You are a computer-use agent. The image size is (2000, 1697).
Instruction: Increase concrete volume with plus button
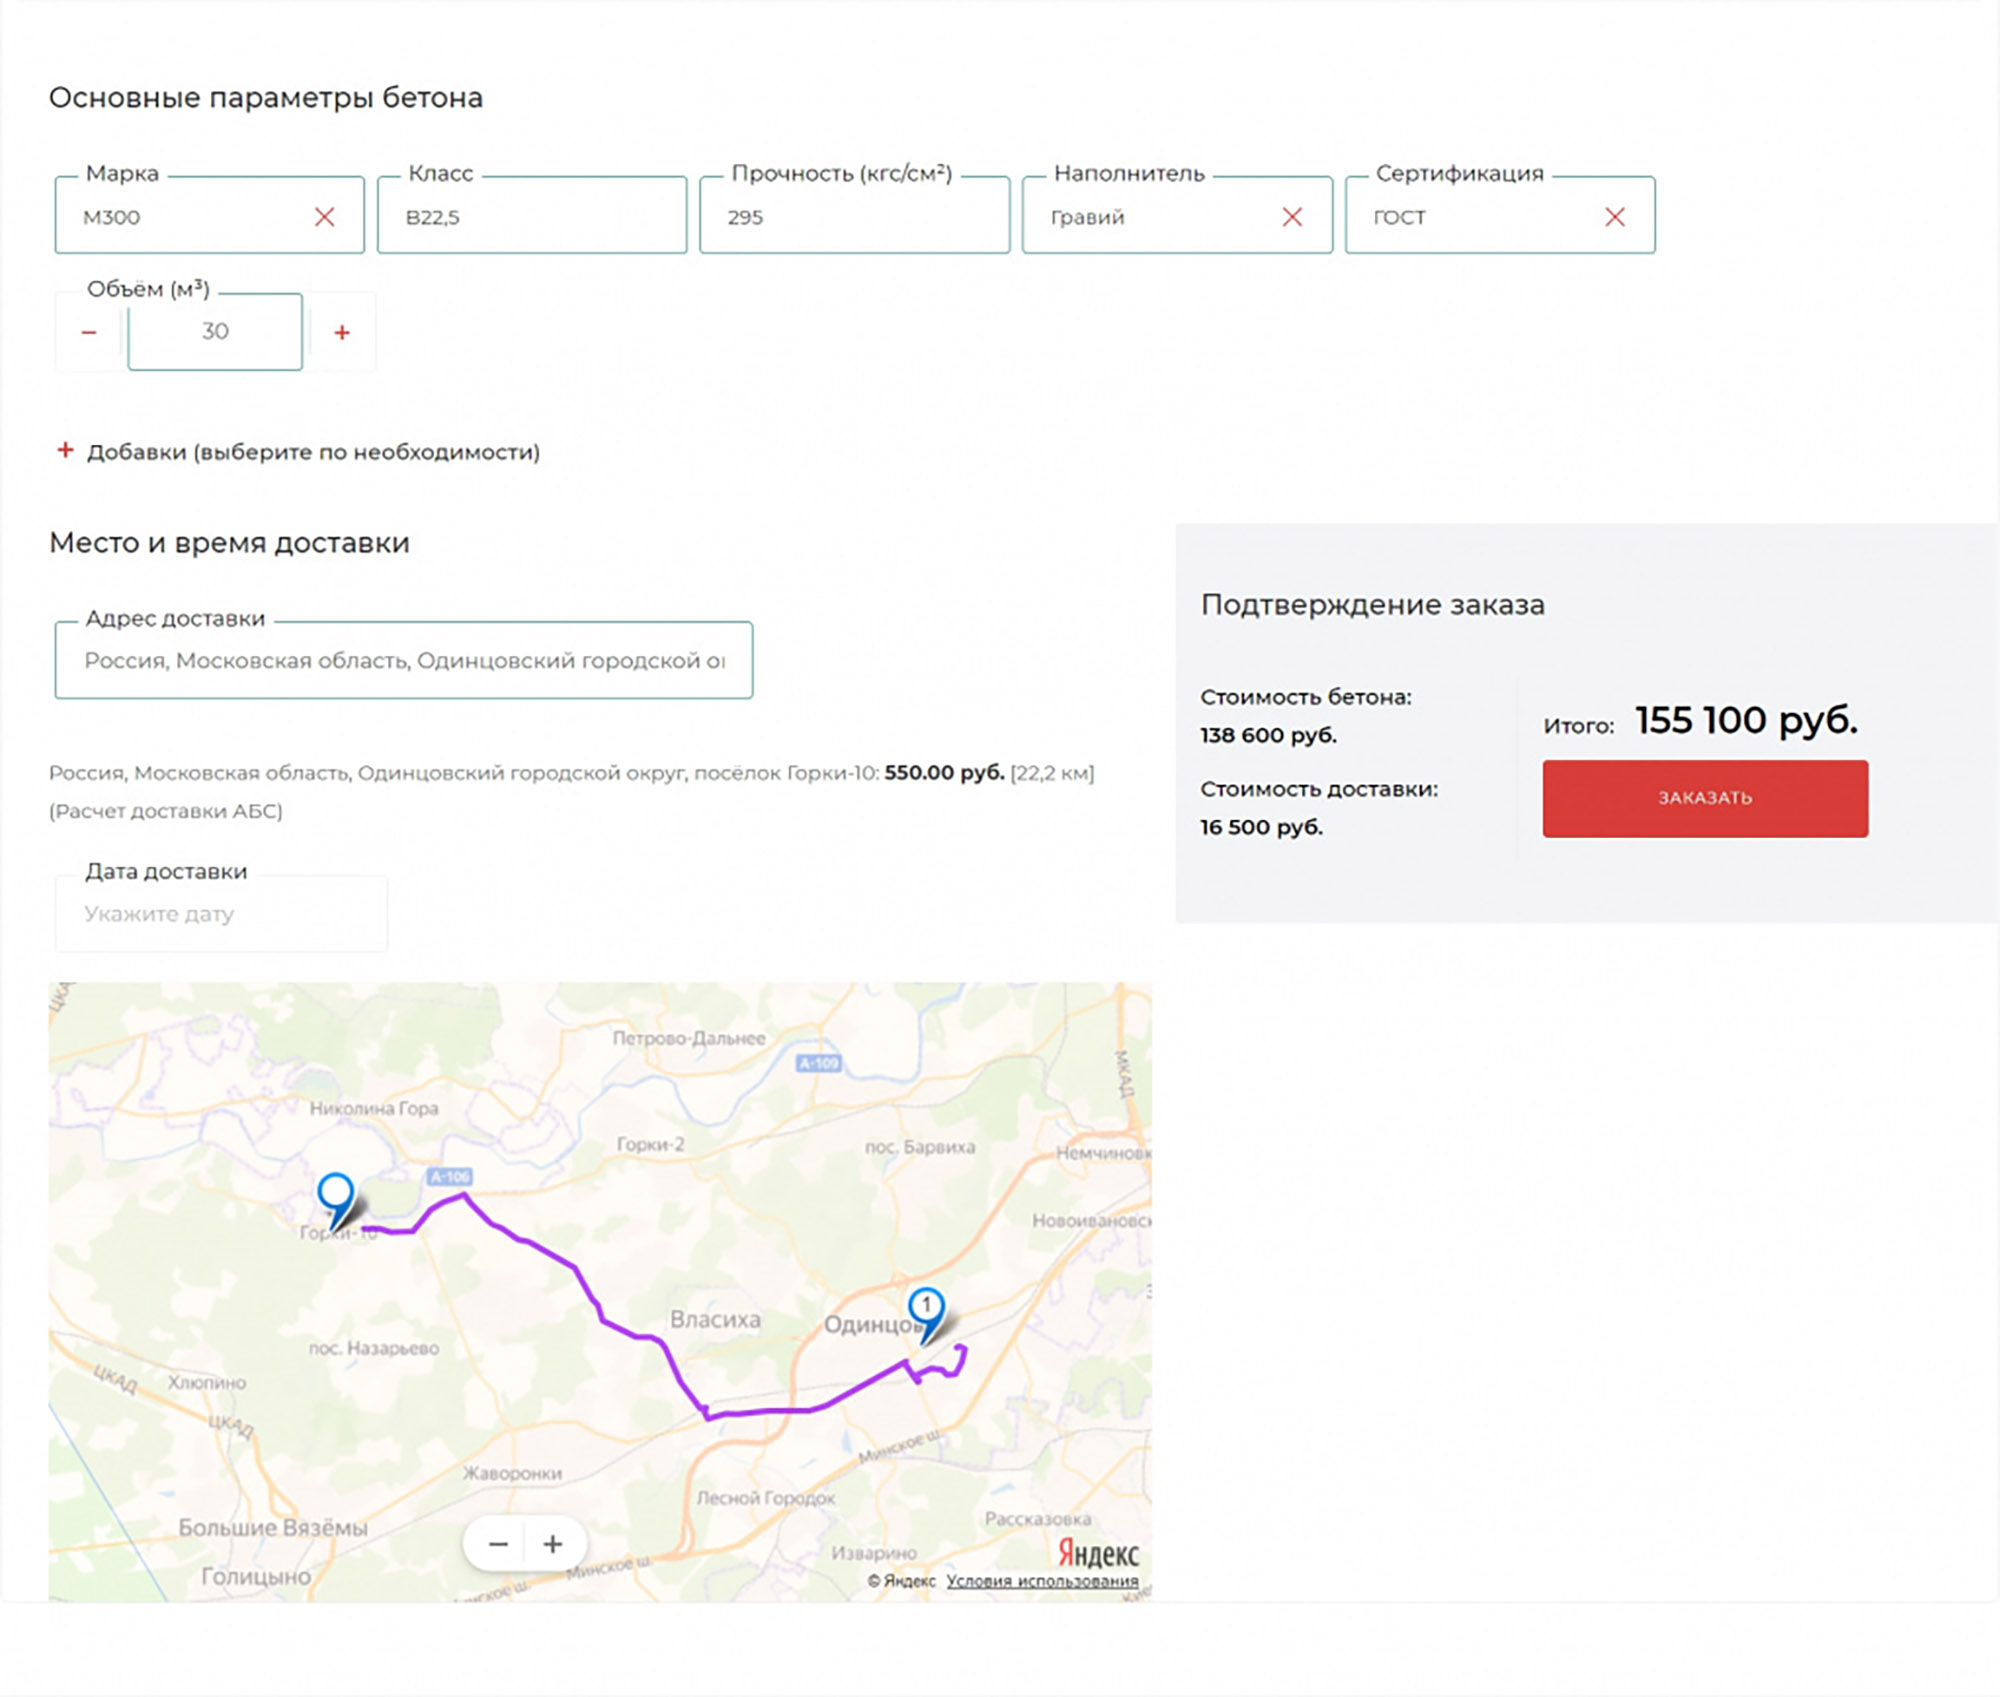pyautogui.click(x=342, y=332)
